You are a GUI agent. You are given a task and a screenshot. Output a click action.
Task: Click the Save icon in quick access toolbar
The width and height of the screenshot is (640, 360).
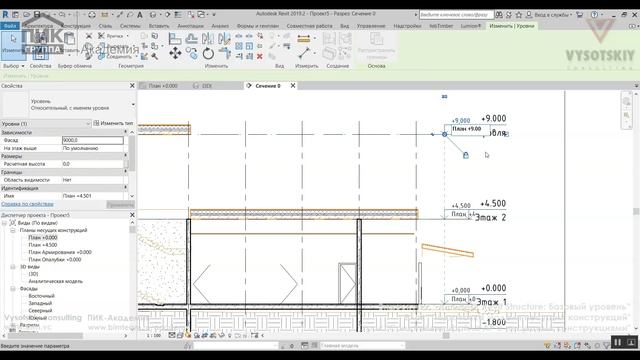(x=37, y=15)
